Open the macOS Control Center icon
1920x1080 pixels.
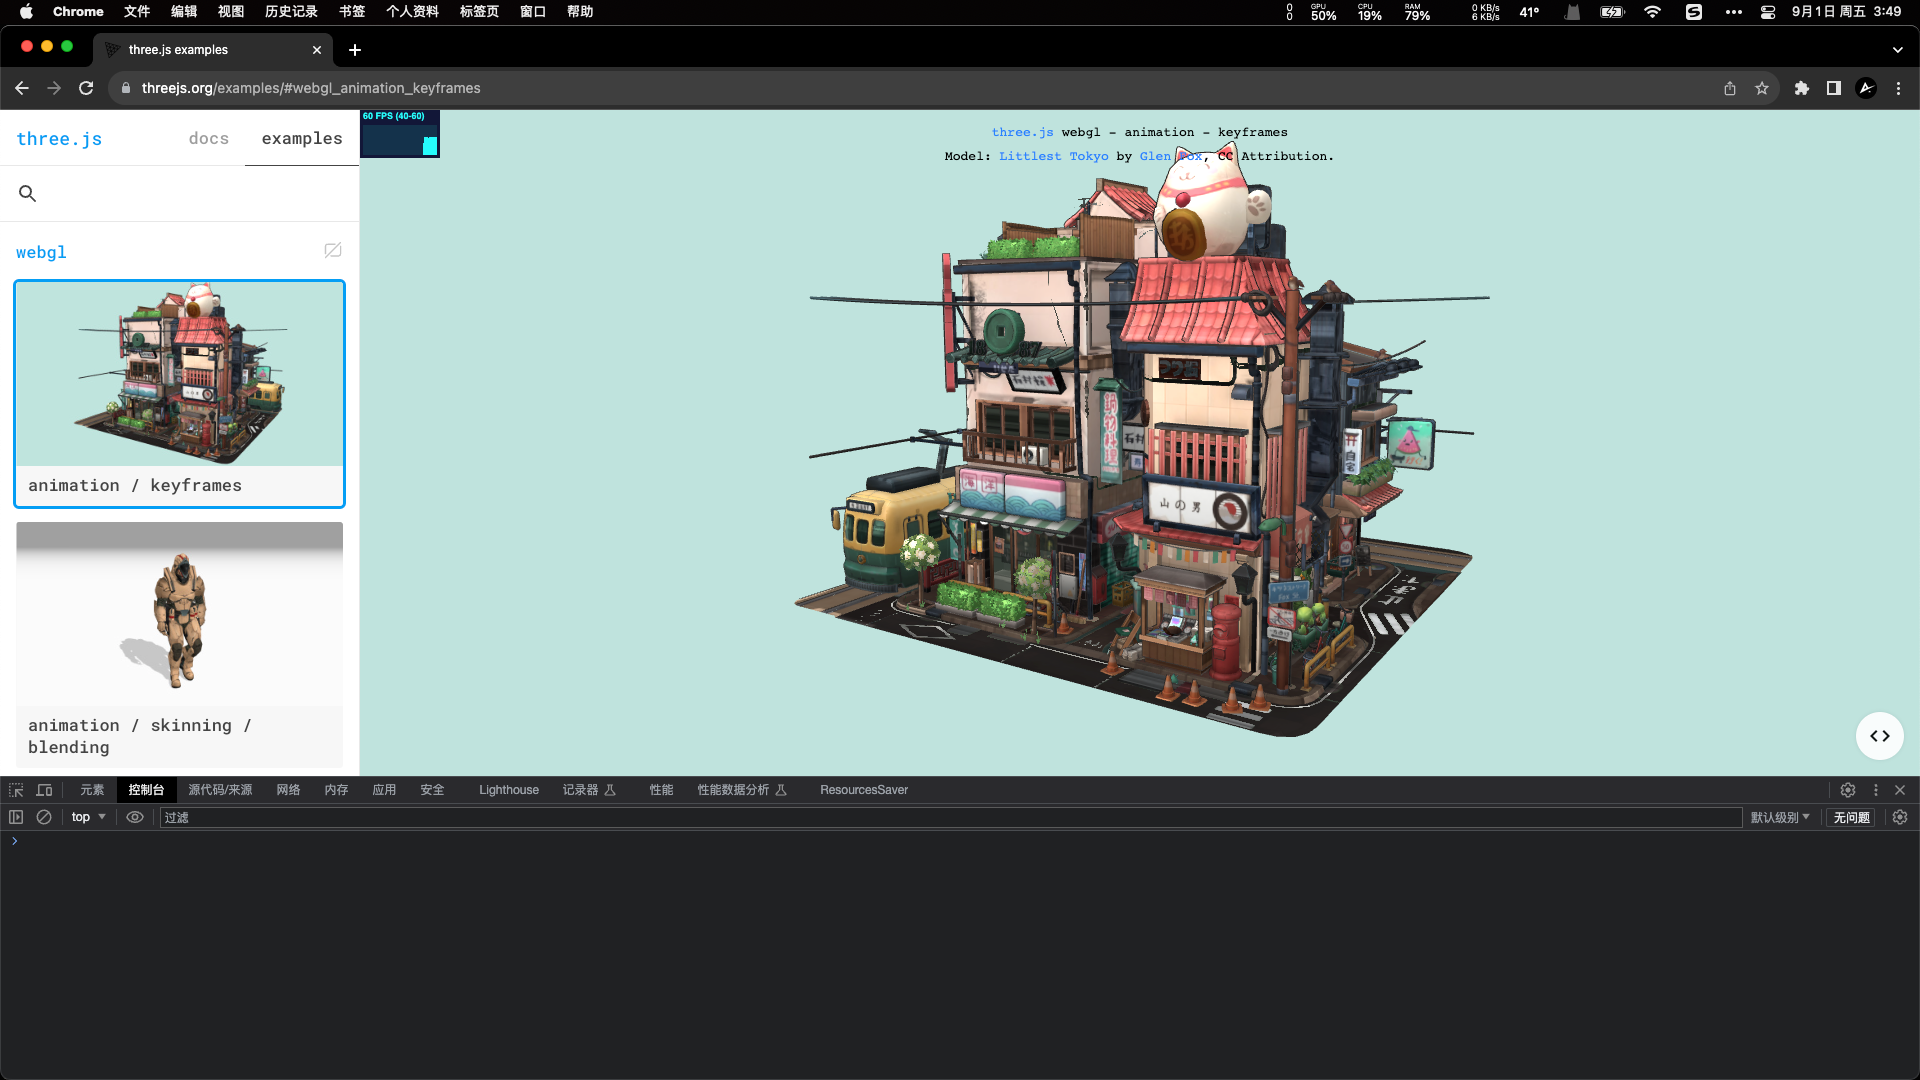pyautogui.click(x=1768, y=12)
